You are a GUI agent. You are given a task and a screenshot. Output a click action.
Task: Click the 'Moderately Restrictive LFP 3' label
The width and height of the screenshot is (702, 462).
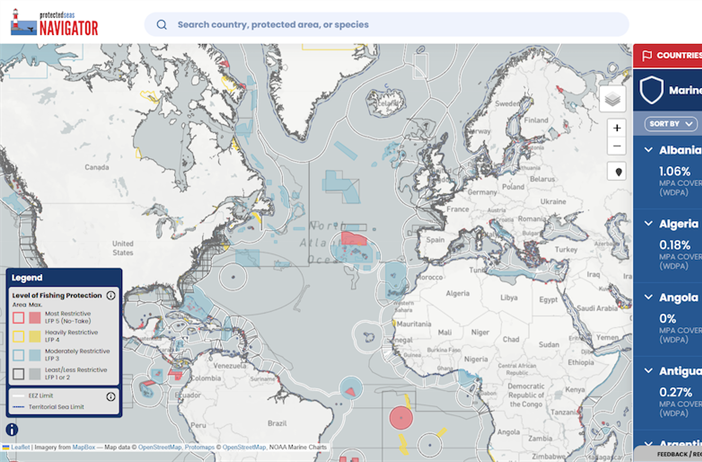tap(77, 355)
